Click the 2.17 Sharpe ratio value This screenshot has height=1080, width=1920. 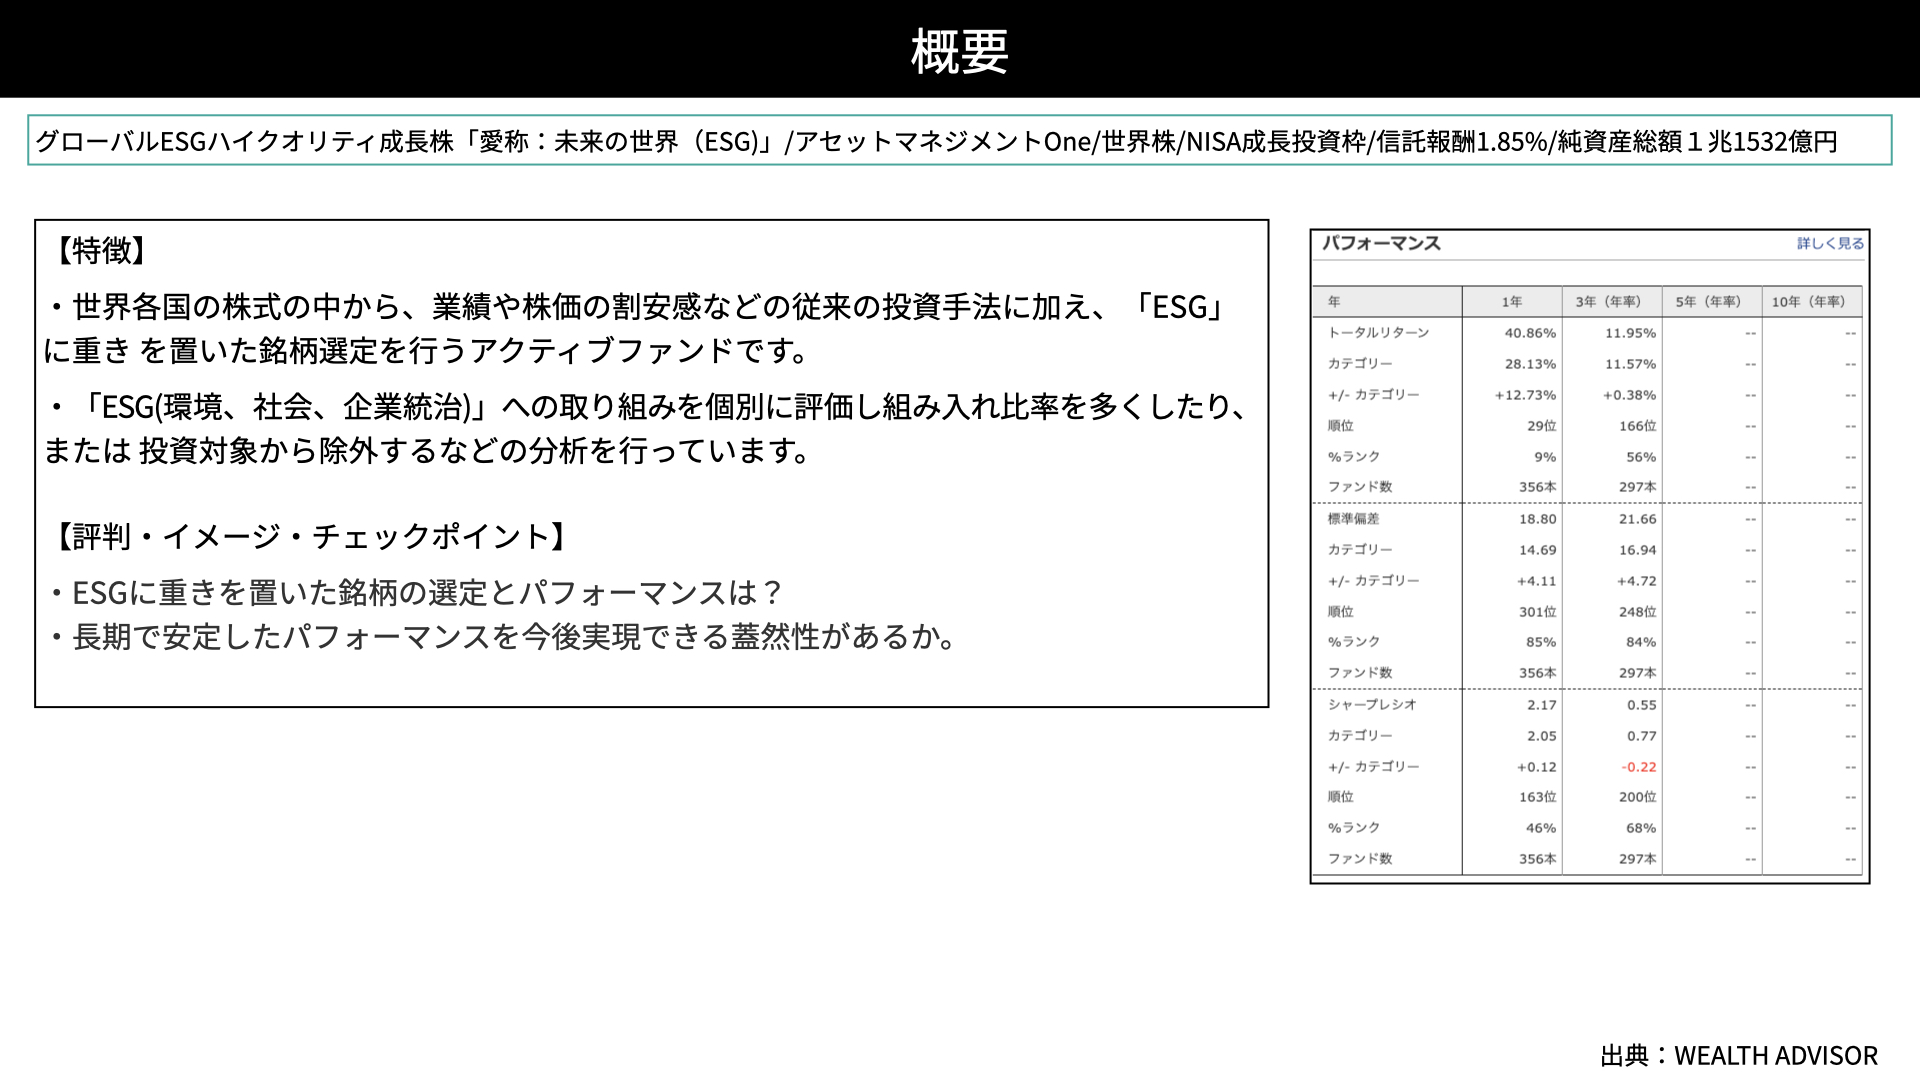tap(1541, 705)
